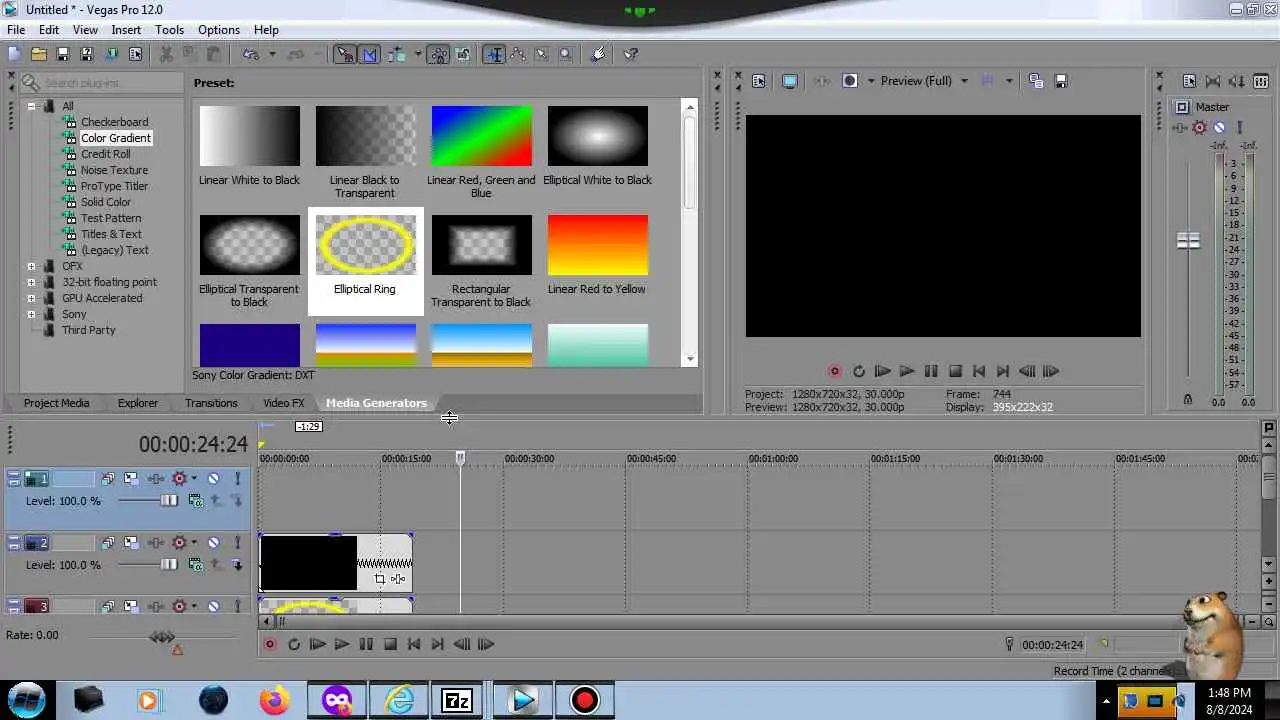The height and width of the screenshot is (720, 1280).
Task: Click the Search plug-ins field
Action: [102, 83]
